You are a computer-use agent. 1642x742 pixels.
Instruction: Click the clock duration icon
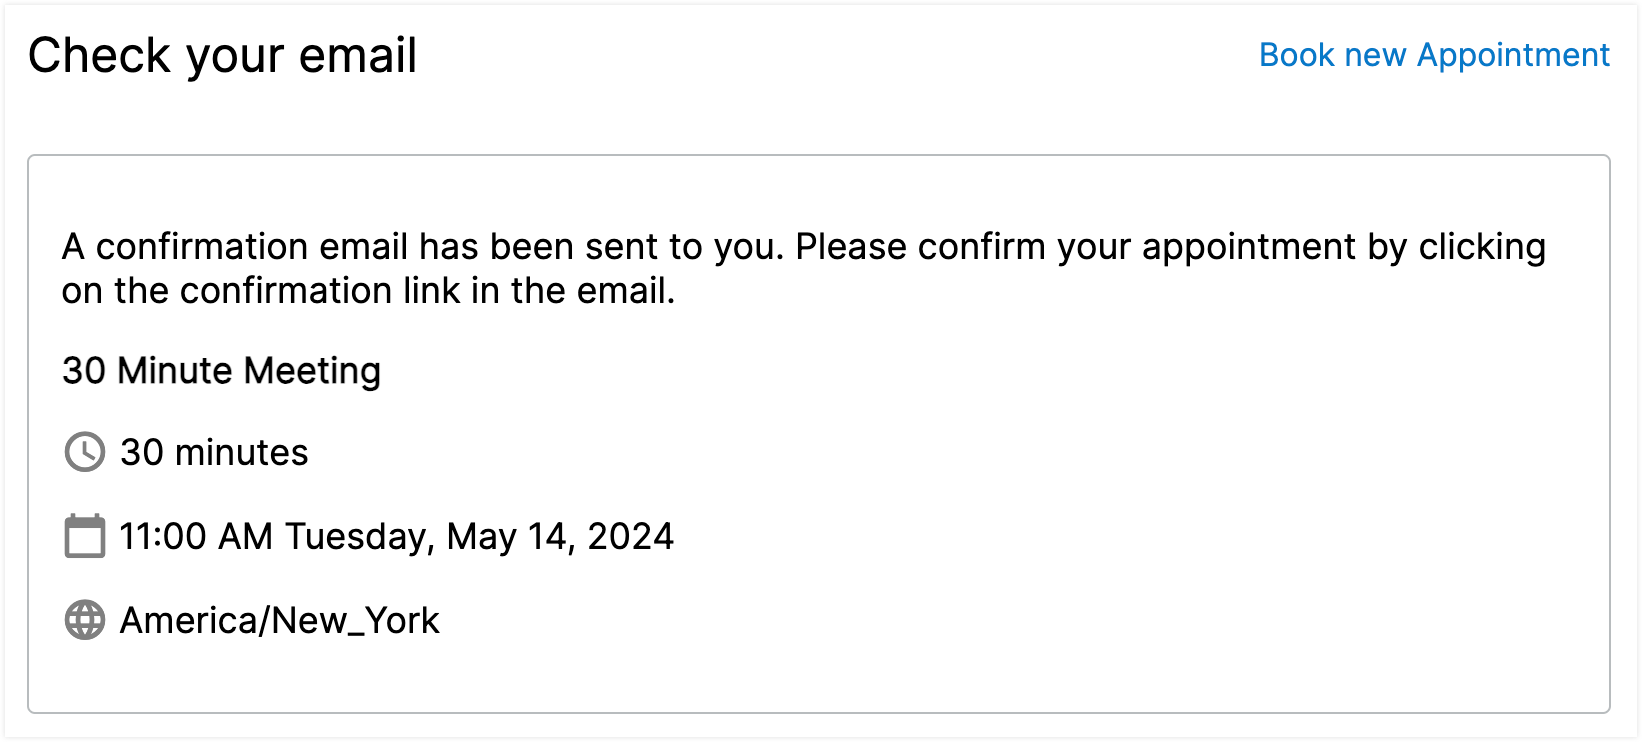(x=85, y=452)
